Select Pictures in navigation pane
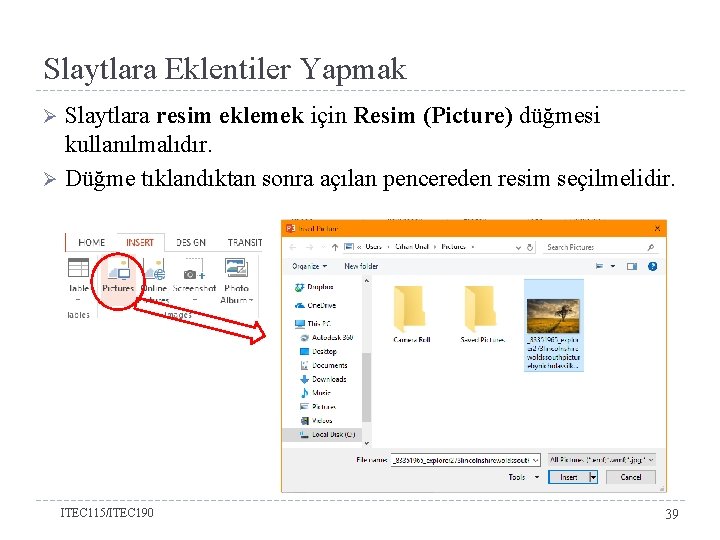Image resolution: width=720 pixels, height=540 pixels. 318,406
